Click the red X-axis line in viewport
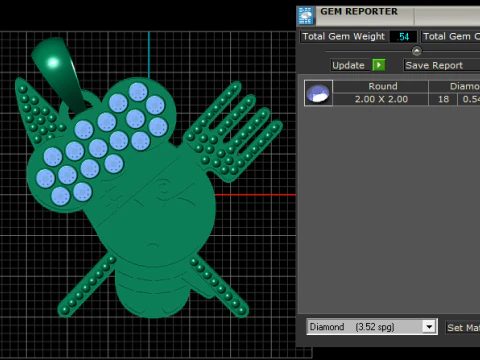This screenshot has width=480, height=360. coord(255,195)
